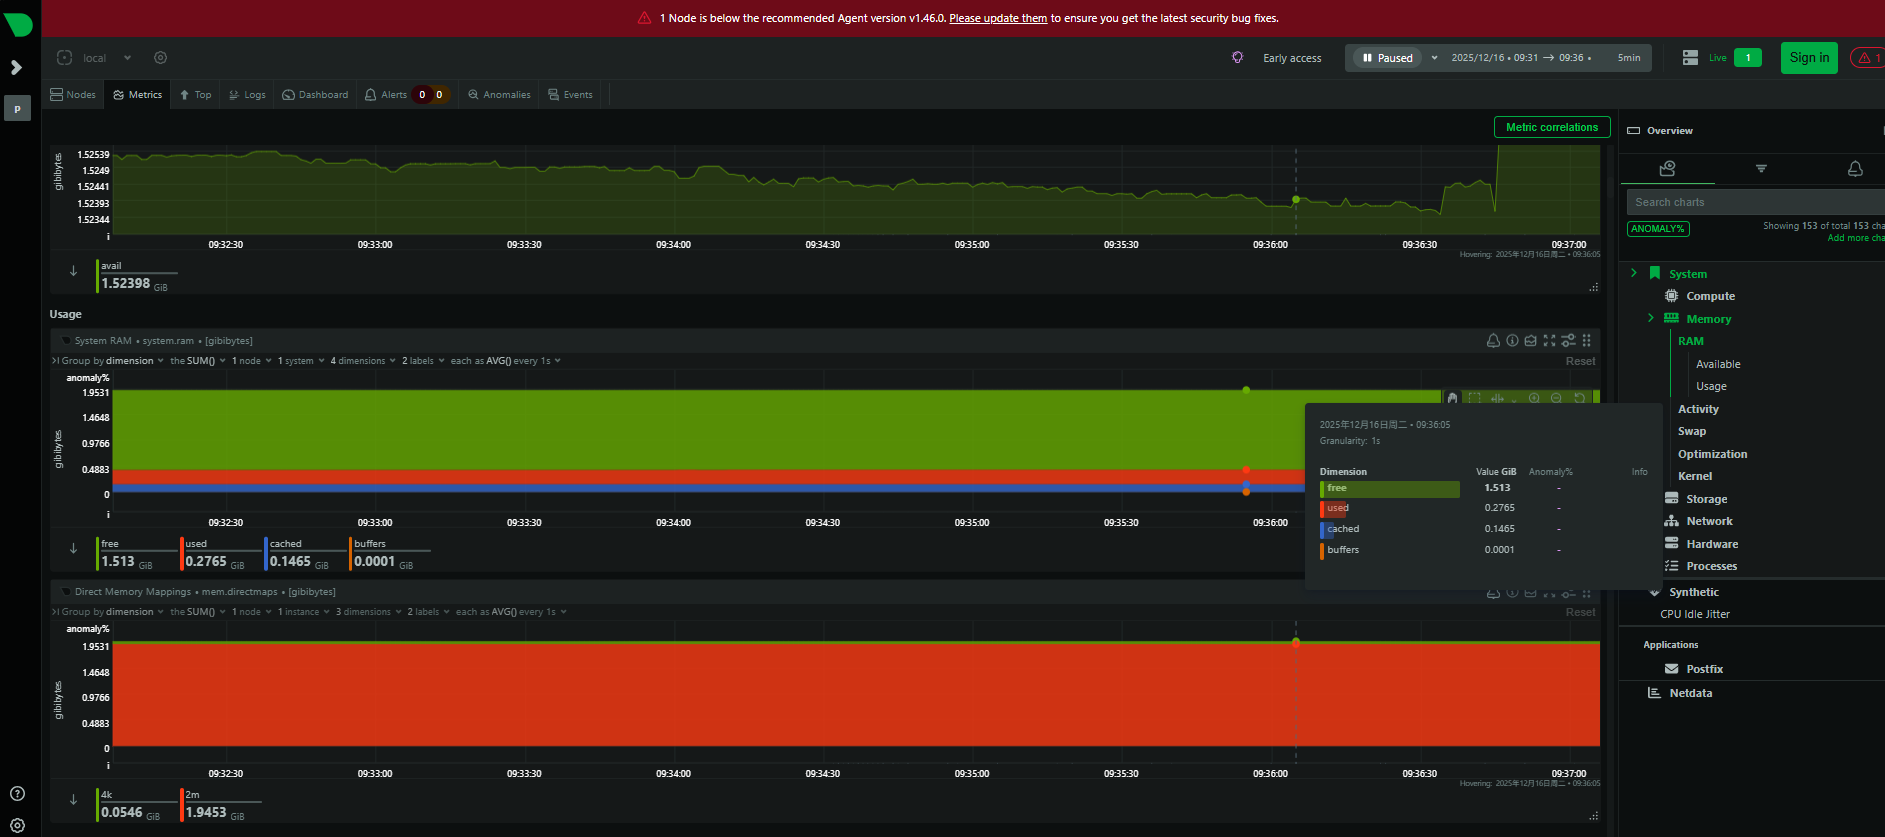
Task: Open Group by dimension dropdown on System RAM
Action: point(113,361)
